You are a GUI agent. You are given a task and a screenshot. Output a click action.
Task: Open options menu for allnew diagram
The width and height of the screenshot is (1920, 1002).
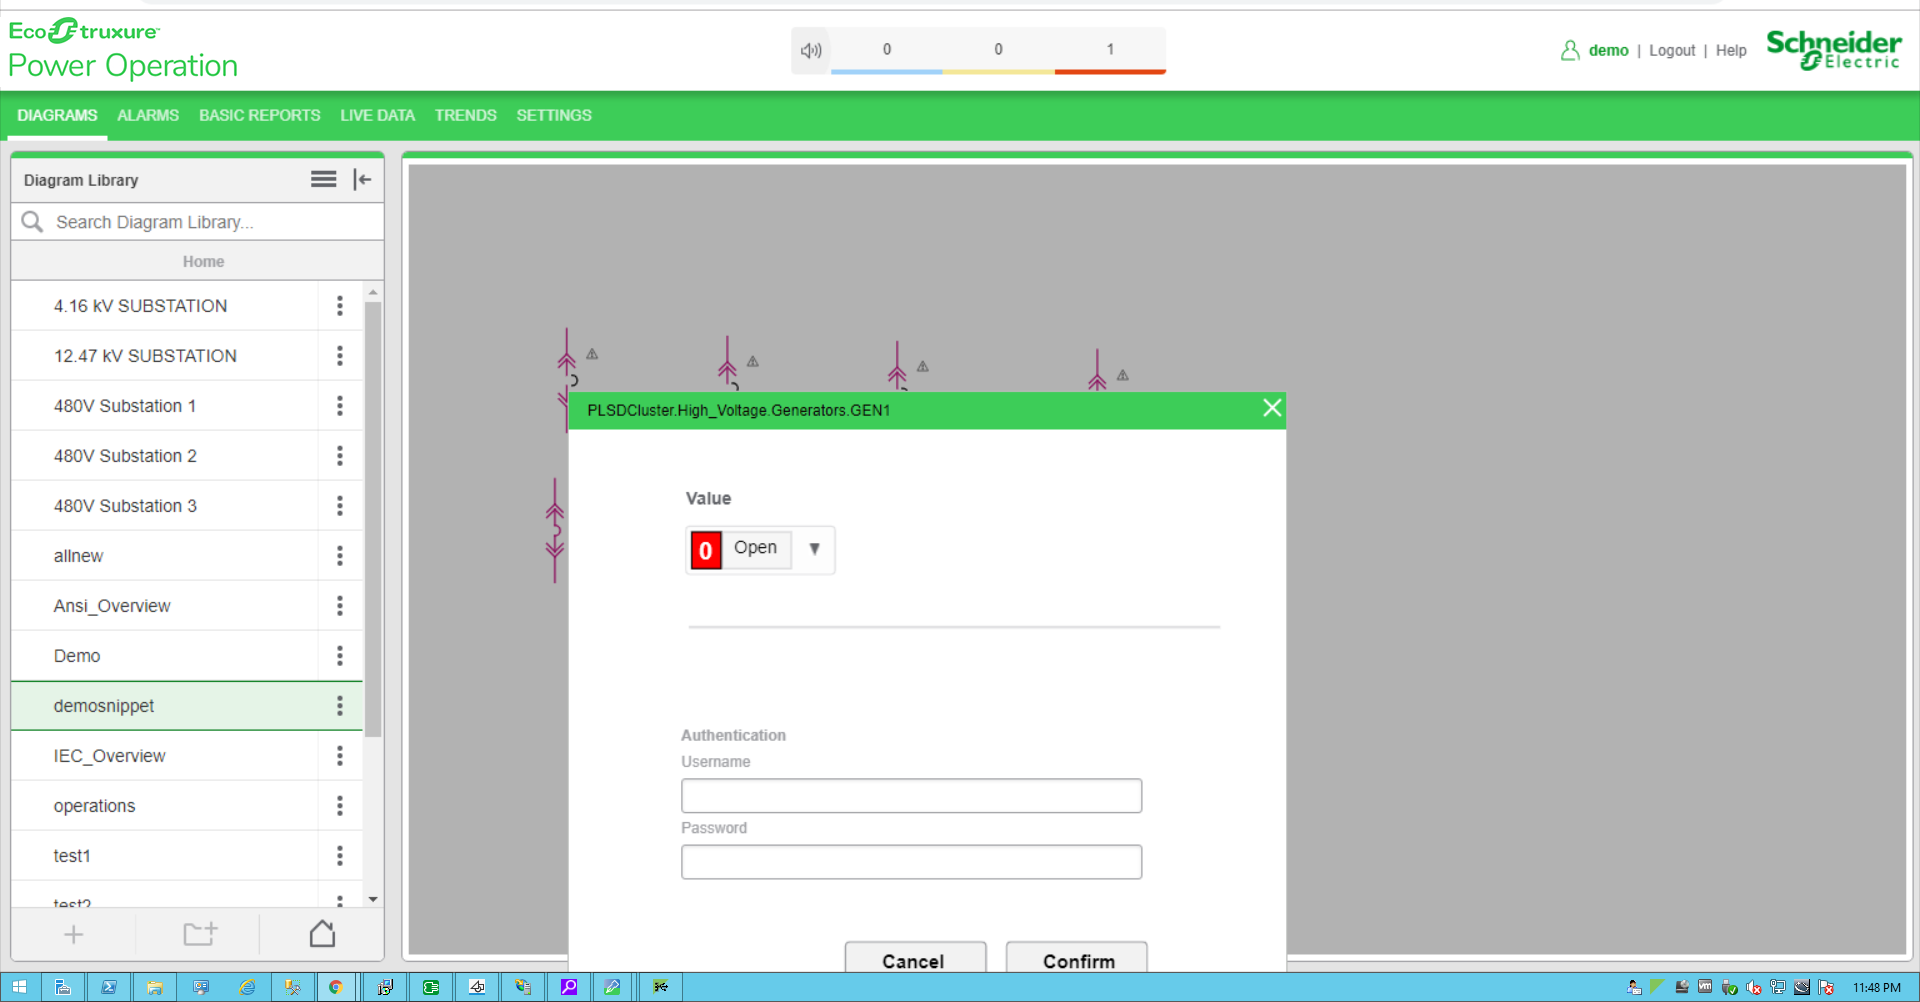[x=340, y=556]
